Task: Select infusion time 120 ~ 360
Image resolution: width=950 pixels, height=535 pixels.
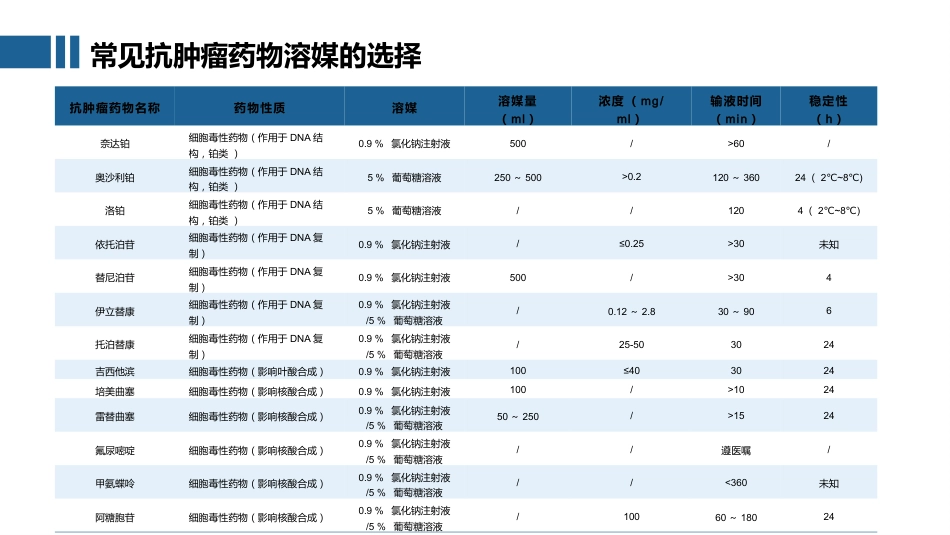Action: 736,178
